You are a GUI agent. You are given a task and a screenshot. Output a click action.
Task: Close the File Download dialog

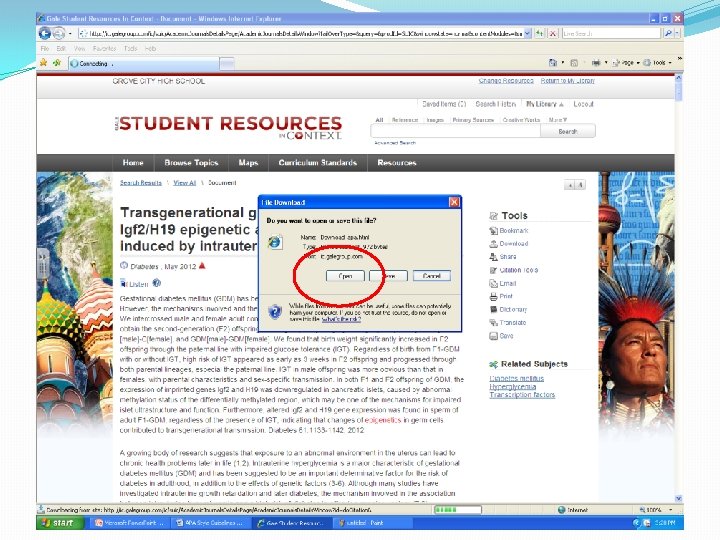[454, 202]
